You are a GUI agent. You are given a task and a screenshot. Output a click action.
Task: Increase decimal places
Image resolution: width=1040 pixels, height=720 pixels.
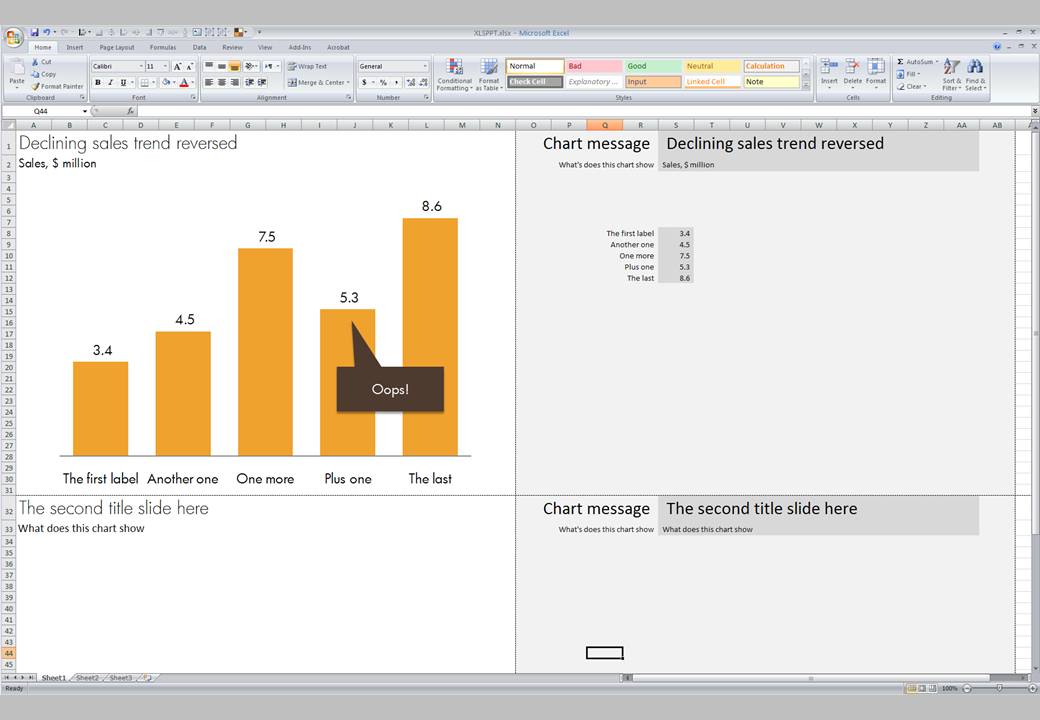411,82
